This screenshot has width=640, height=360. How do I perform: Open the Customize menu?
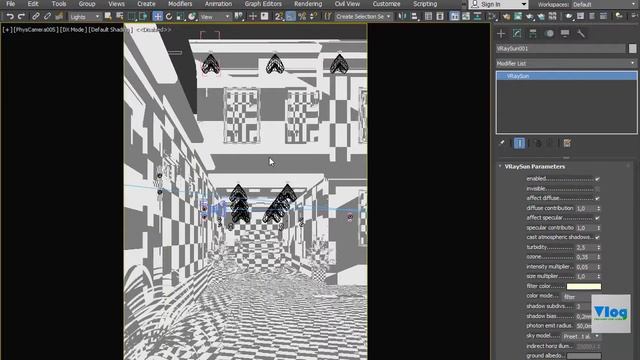pyautogui.click(x=386, y=4)
